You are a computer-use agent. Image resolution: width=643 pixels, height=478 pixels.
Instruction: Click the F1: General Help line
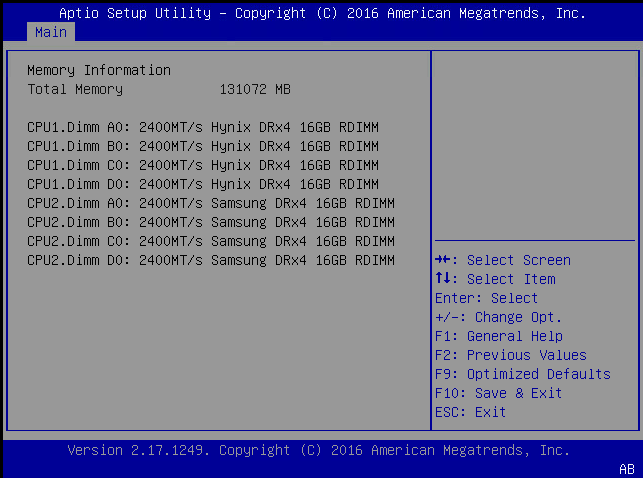pos(499,336)
